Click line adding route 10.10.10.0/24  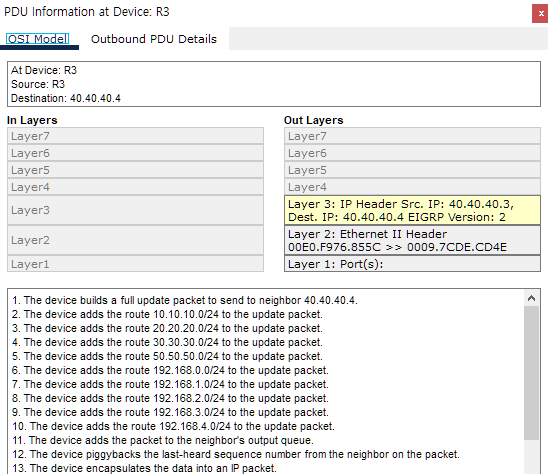click(167, 314)
